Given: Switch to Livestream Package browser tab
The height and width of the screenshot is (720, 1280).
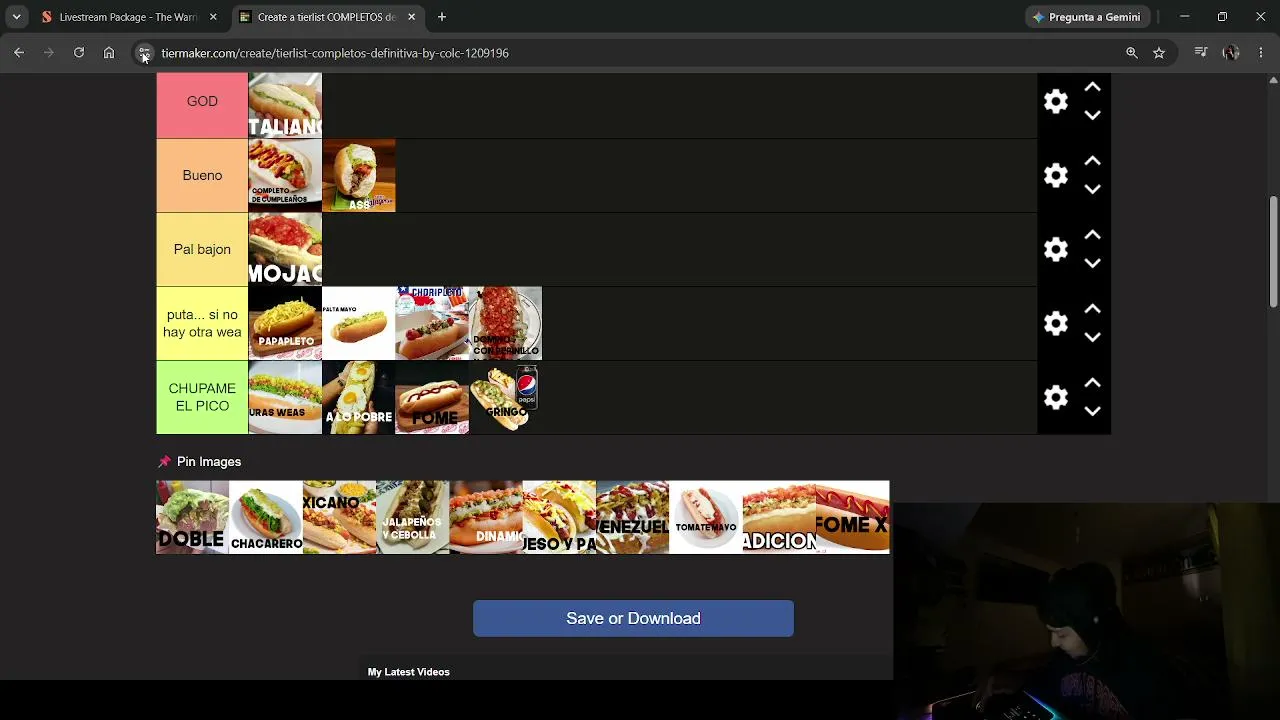Looking at the screenshot, I should click(128, 17).
